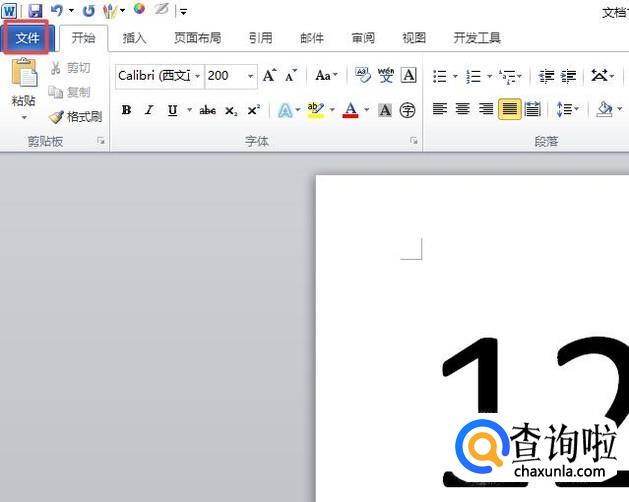
Task: Click the clear formatting icon
Action: (363, 75)
